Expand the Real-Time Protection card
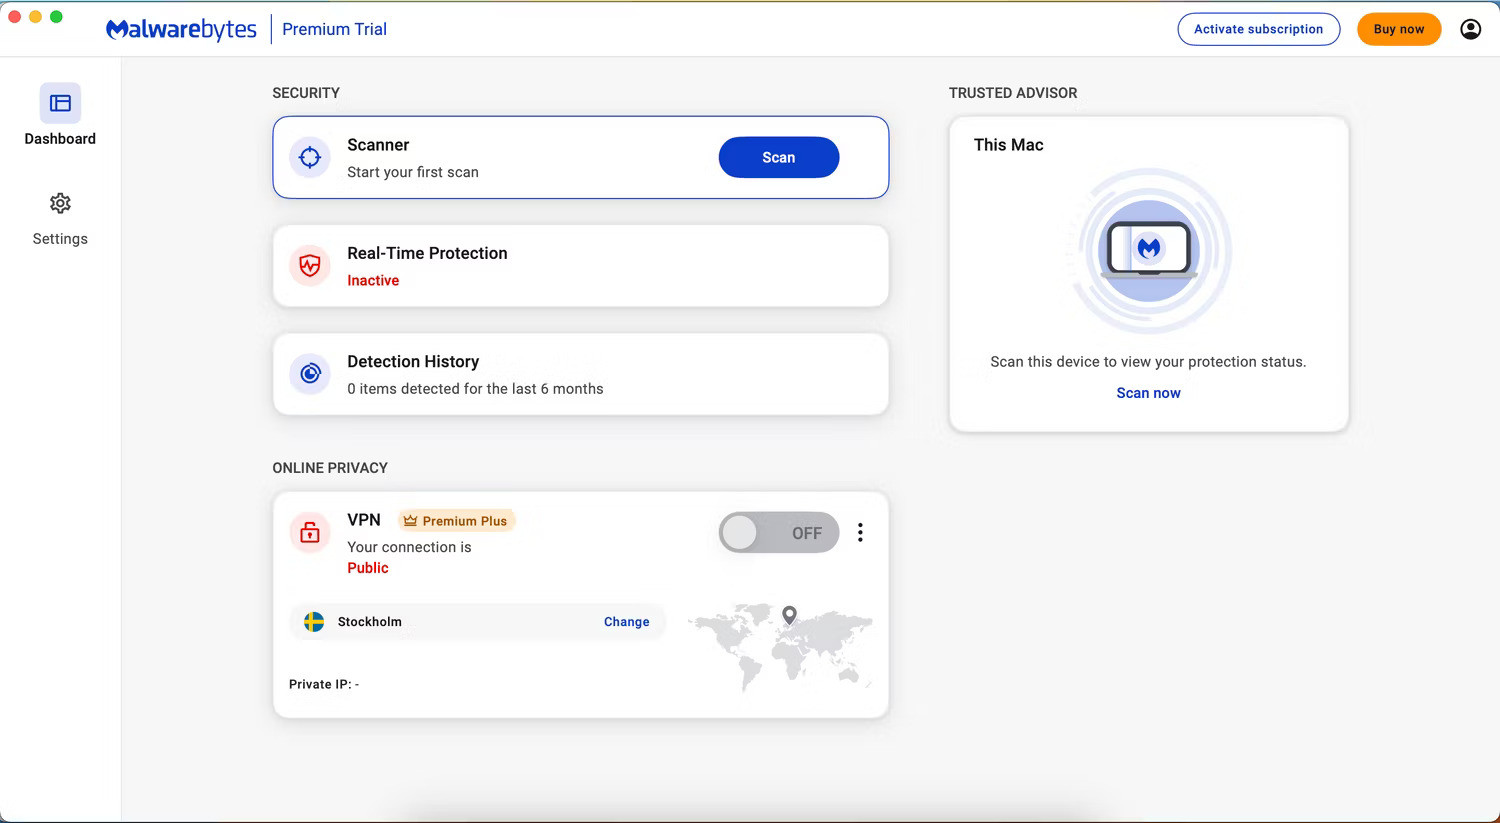1500x823 pixels. tap(580, 265)
